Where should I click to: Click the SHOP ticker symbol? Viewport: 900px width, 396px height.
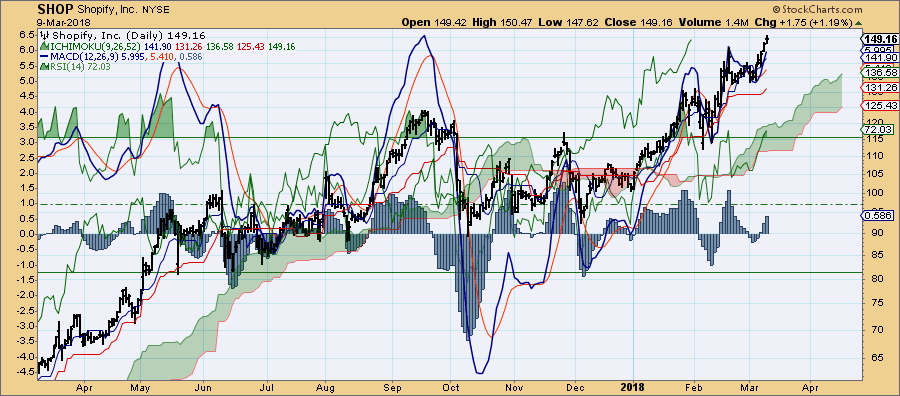(54, 9)
